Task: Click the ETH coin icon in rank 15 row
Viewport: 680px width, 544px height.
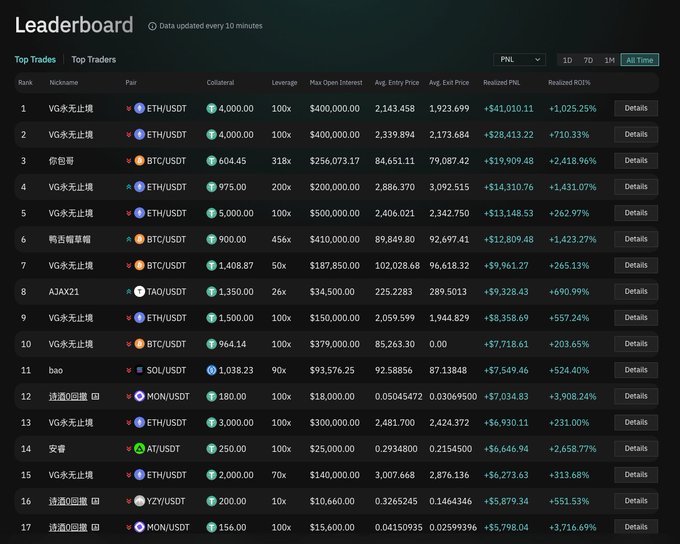Action: tap(140, 475)
